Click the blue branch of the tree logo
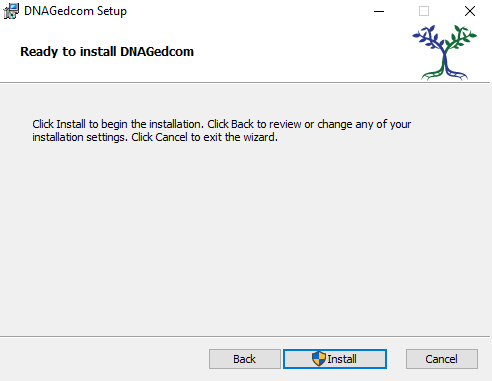 click(429, 39)
